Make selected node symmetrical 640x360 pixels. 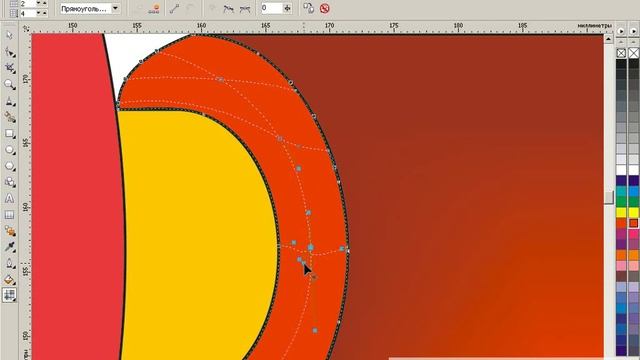click(244, 9)
